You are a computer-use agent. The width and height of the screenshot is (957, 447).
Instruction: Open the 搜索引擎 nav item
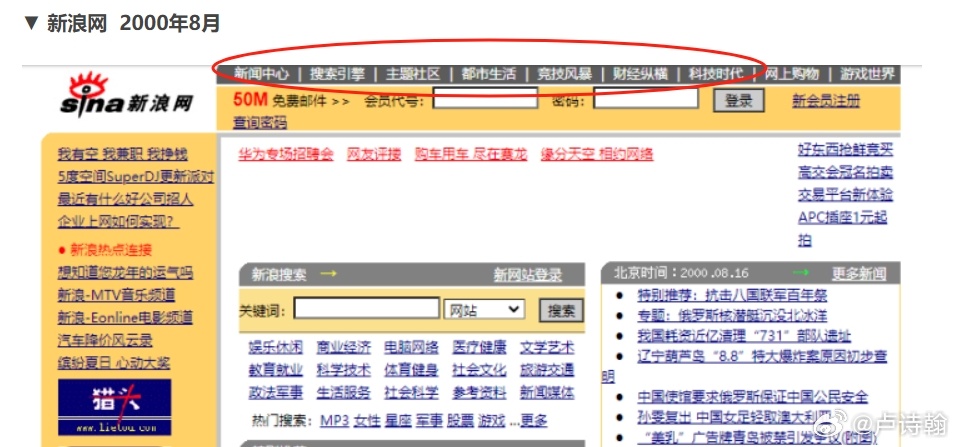(x=337, y=74)
